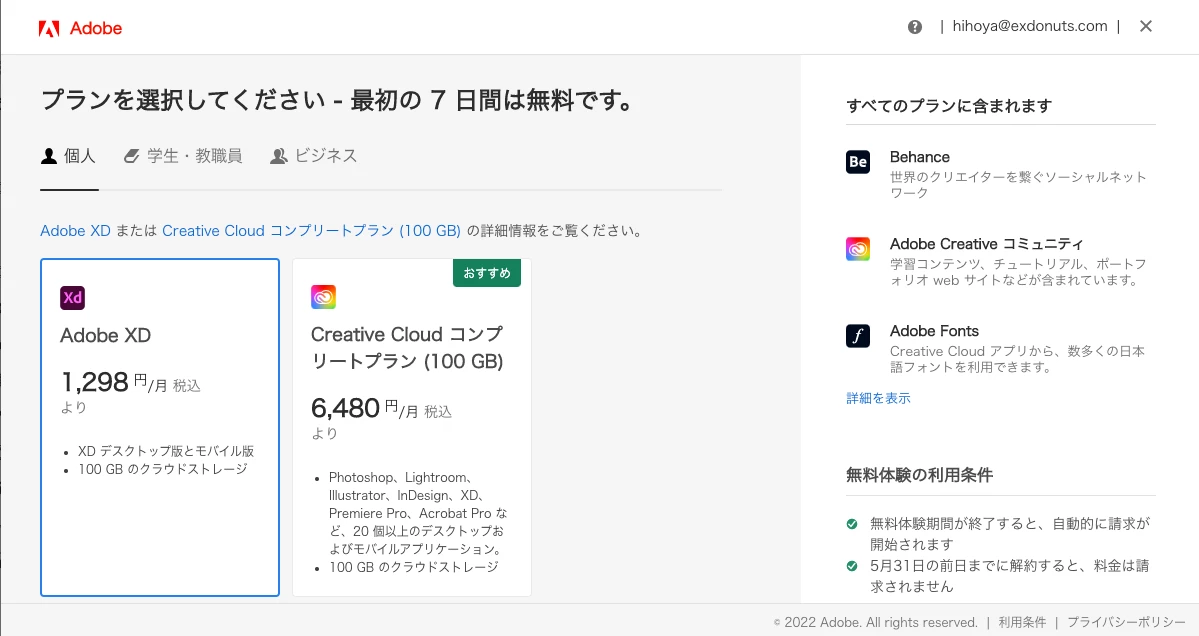Image resolution: width=1199 pixels, height=636 pixels.
Task: Open the Adobe XD details link
Action: pos(75,231)
